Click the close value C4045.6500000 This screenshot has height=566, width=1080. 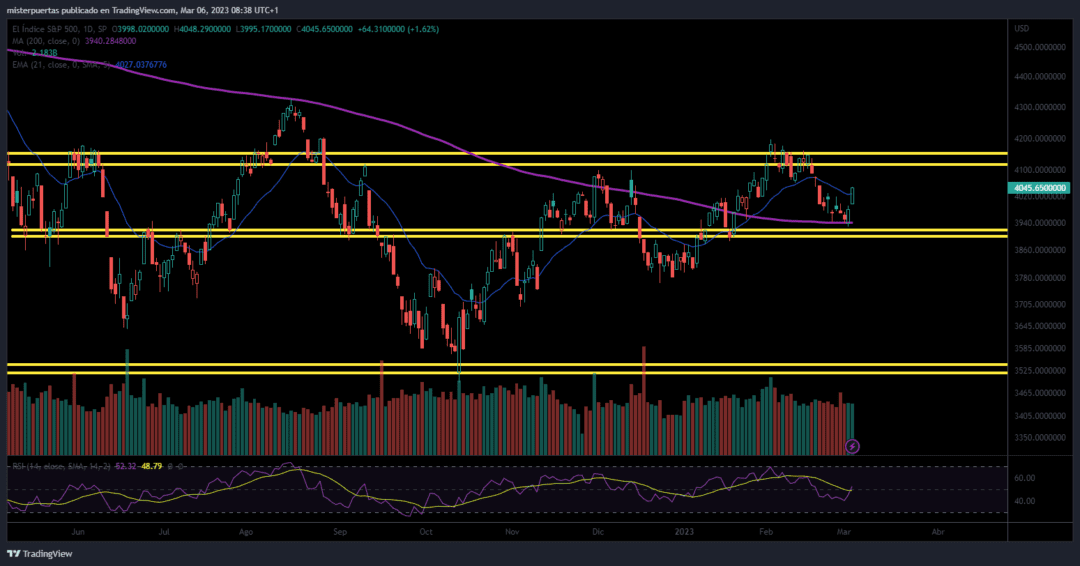click(324, 29)
